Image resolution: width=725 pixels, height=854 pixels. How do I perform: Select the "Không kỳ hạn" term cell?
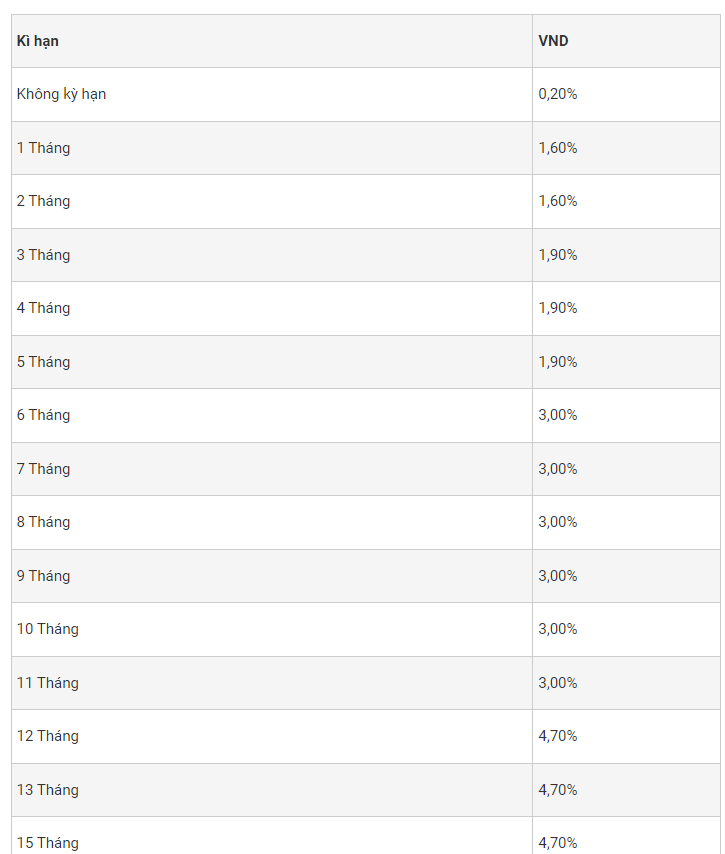click(x=61, y=94)
